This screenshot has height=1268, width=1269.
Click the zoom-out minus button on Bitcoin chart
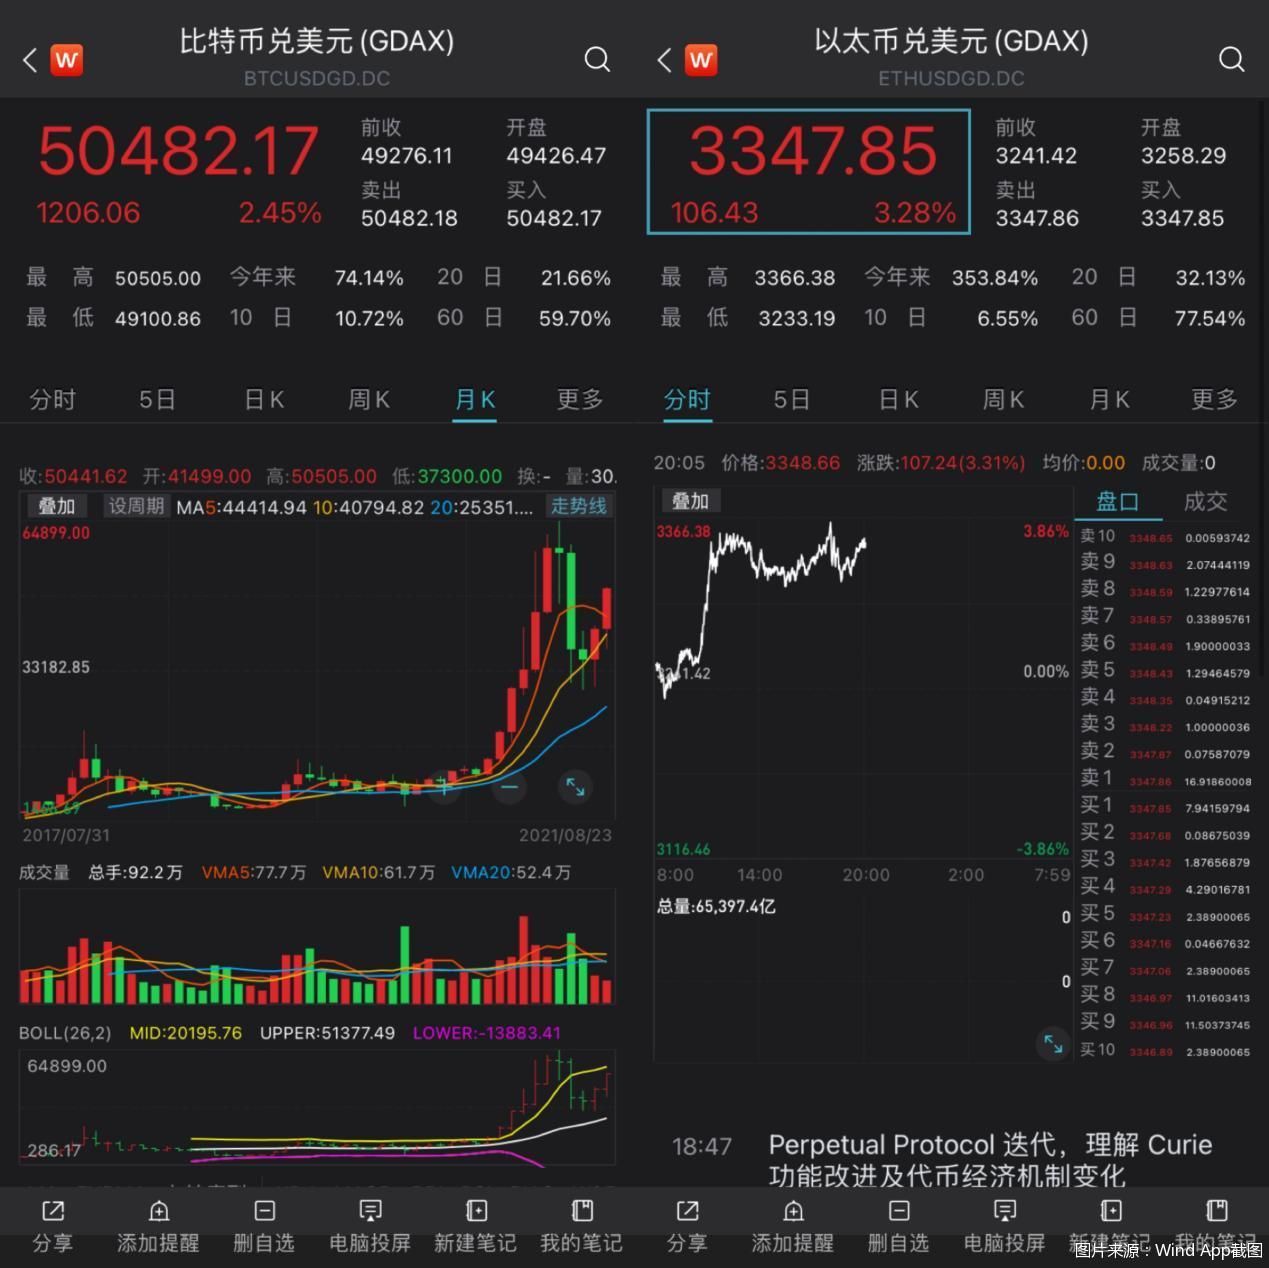pos(508,788)
